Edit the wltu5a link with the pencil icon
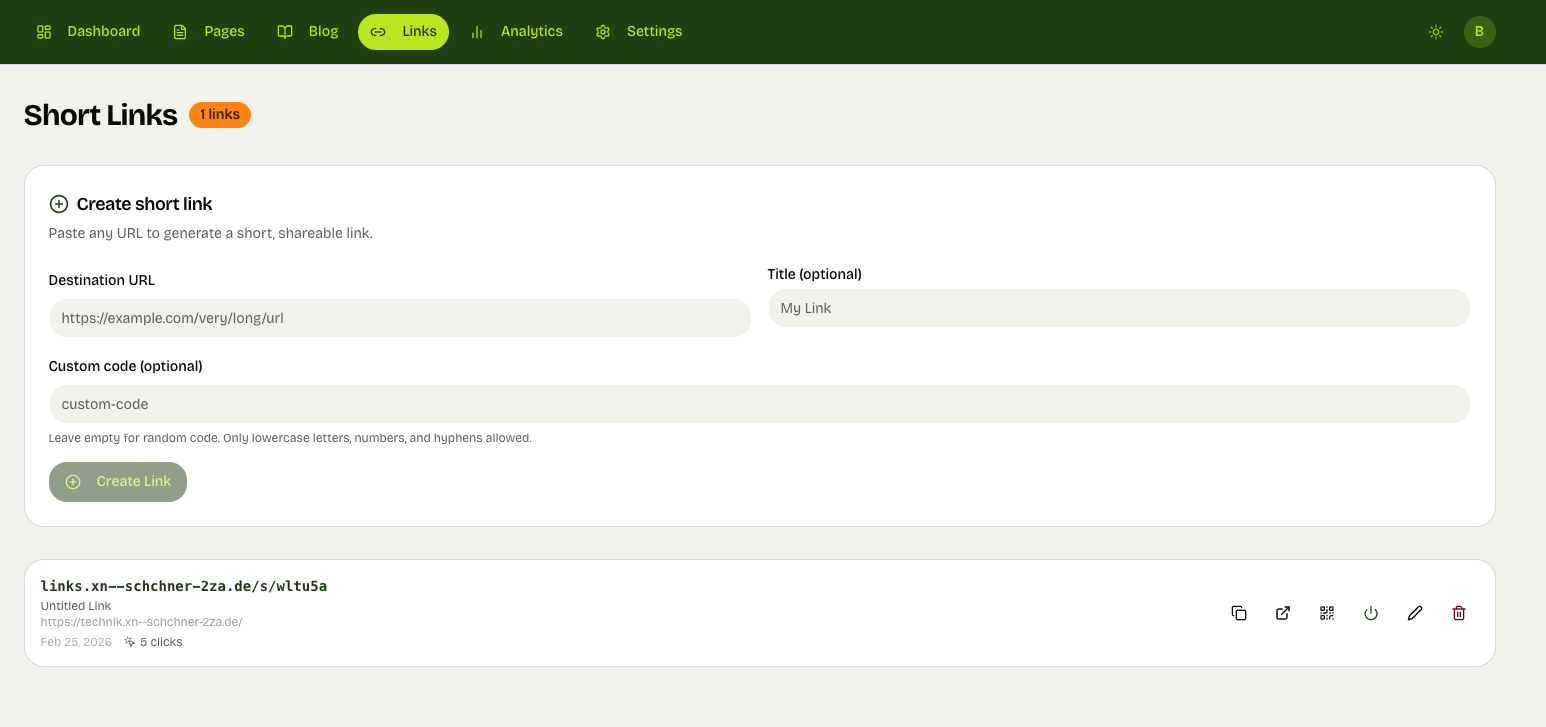 point(1415,613)
